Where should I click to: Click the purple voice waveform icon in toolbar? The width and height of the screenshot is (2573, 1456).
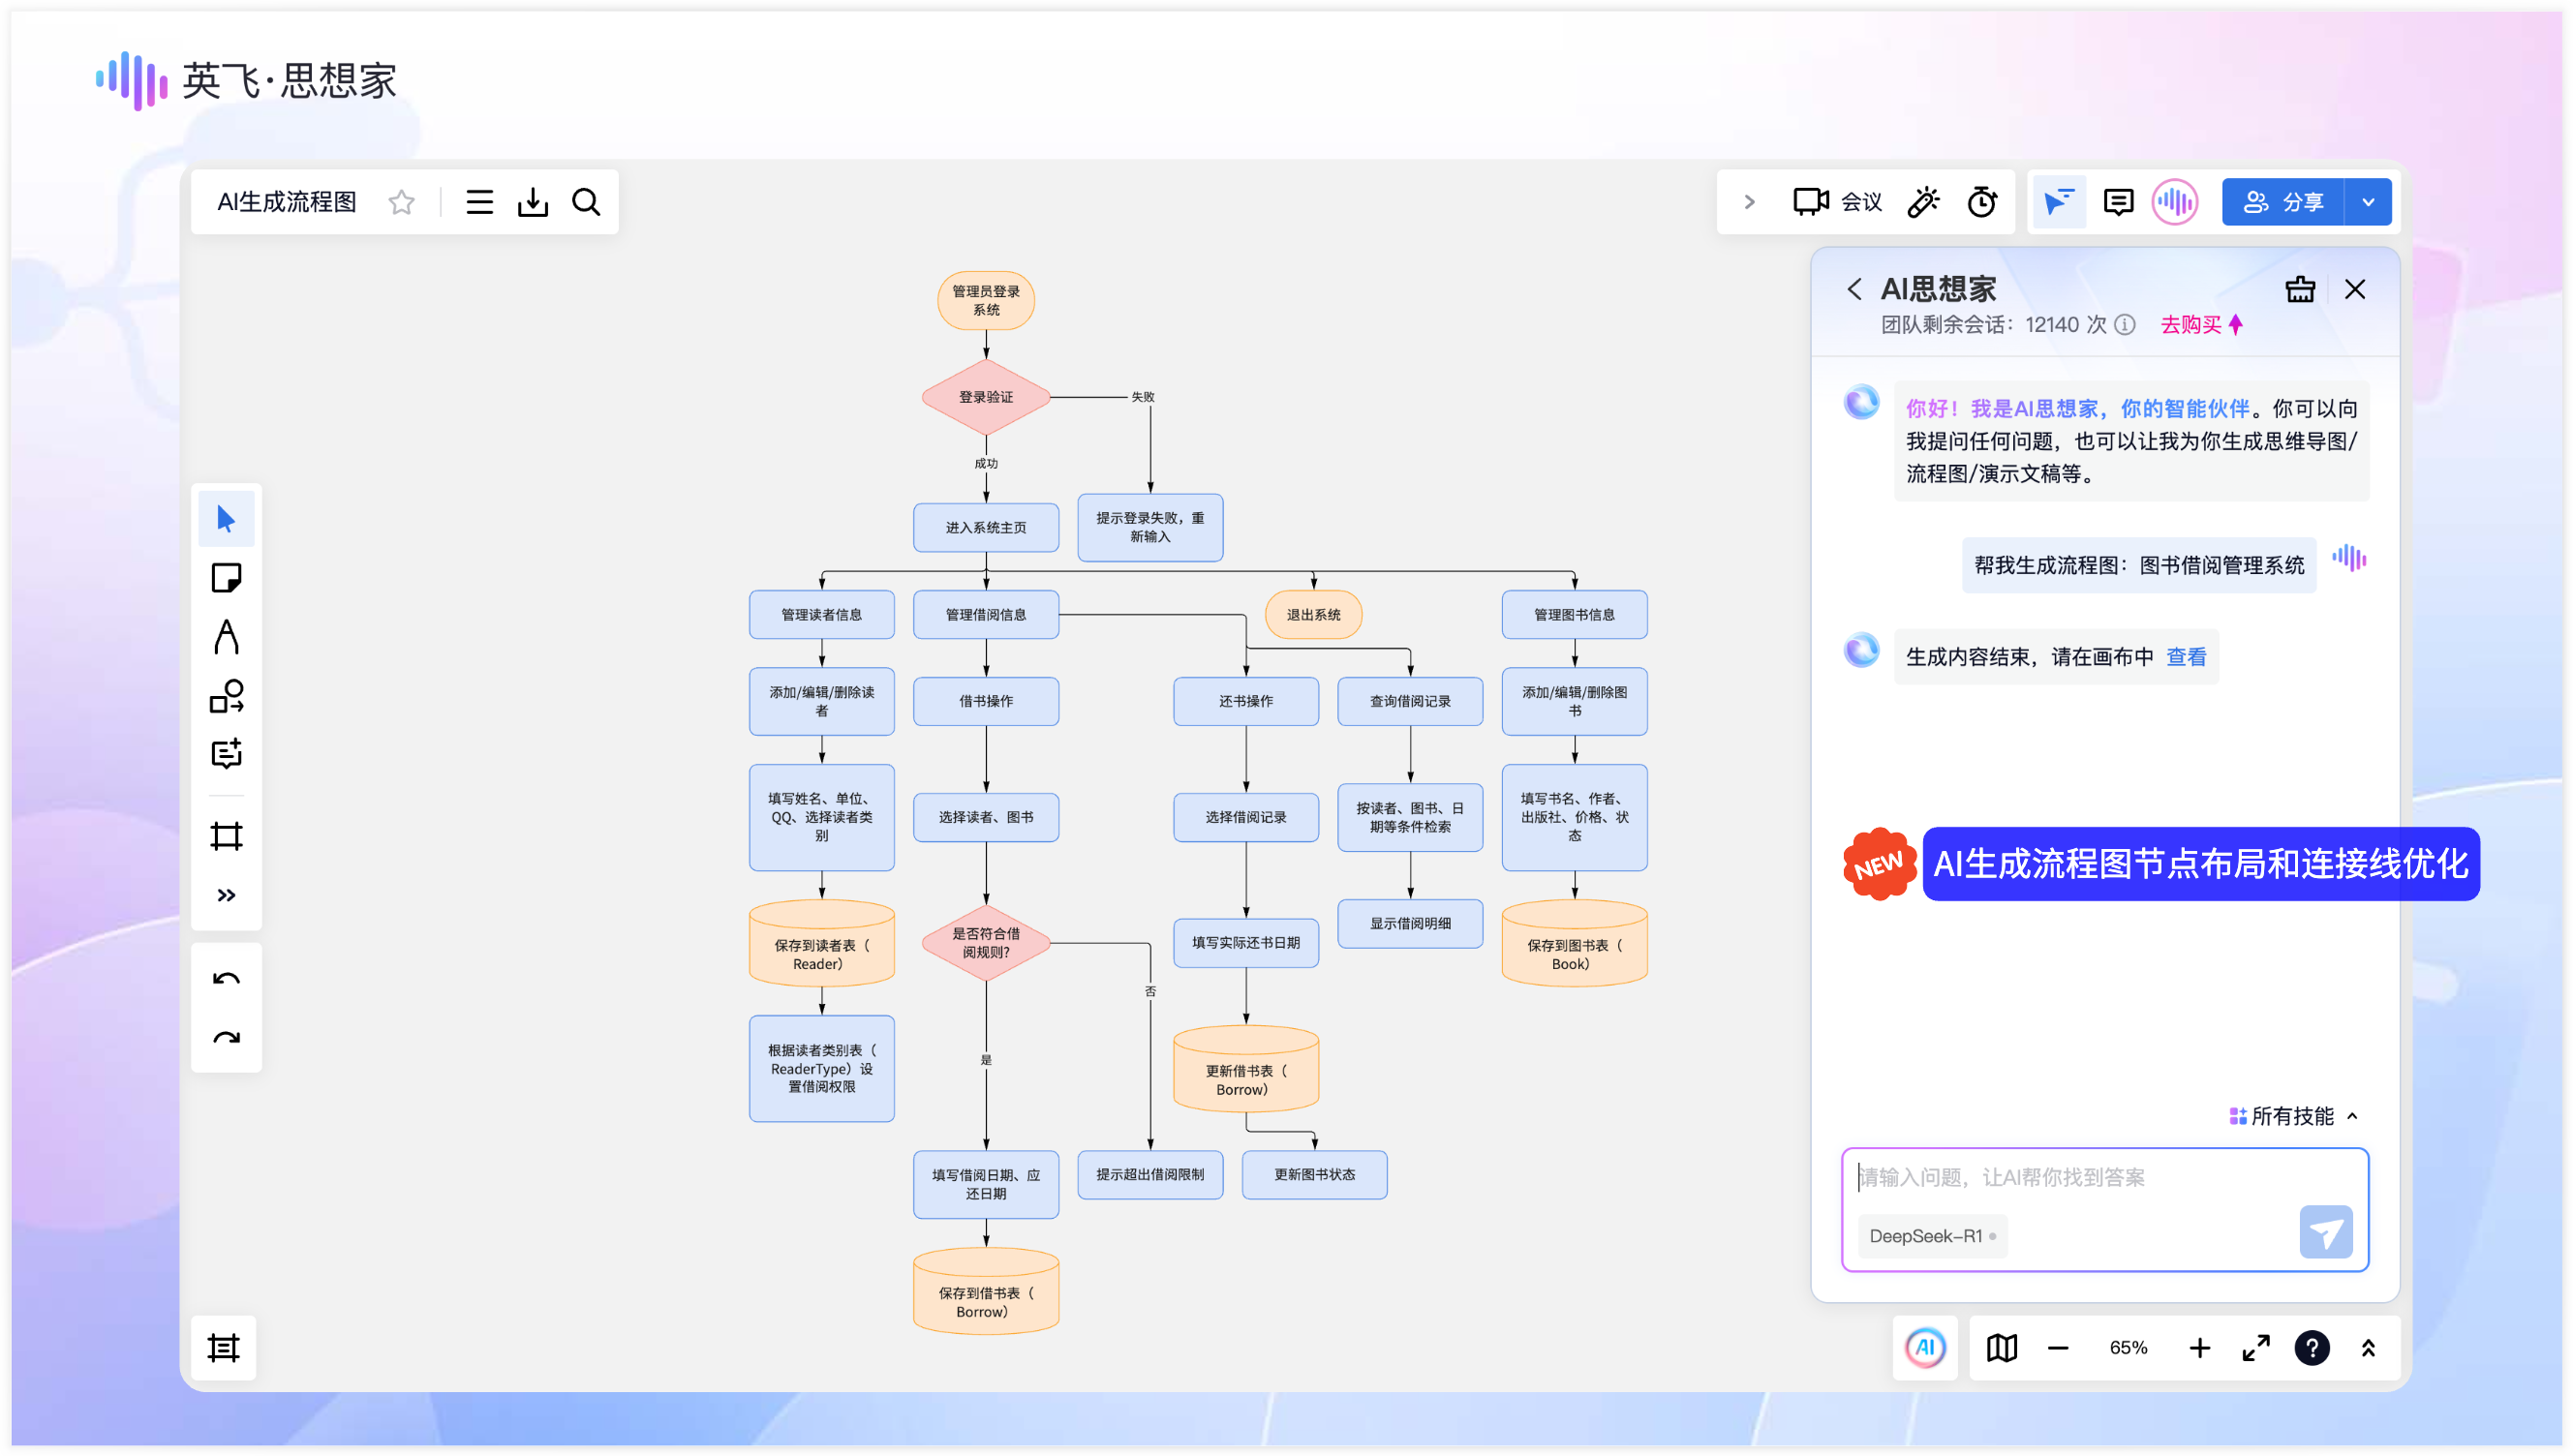(2174, 202)
